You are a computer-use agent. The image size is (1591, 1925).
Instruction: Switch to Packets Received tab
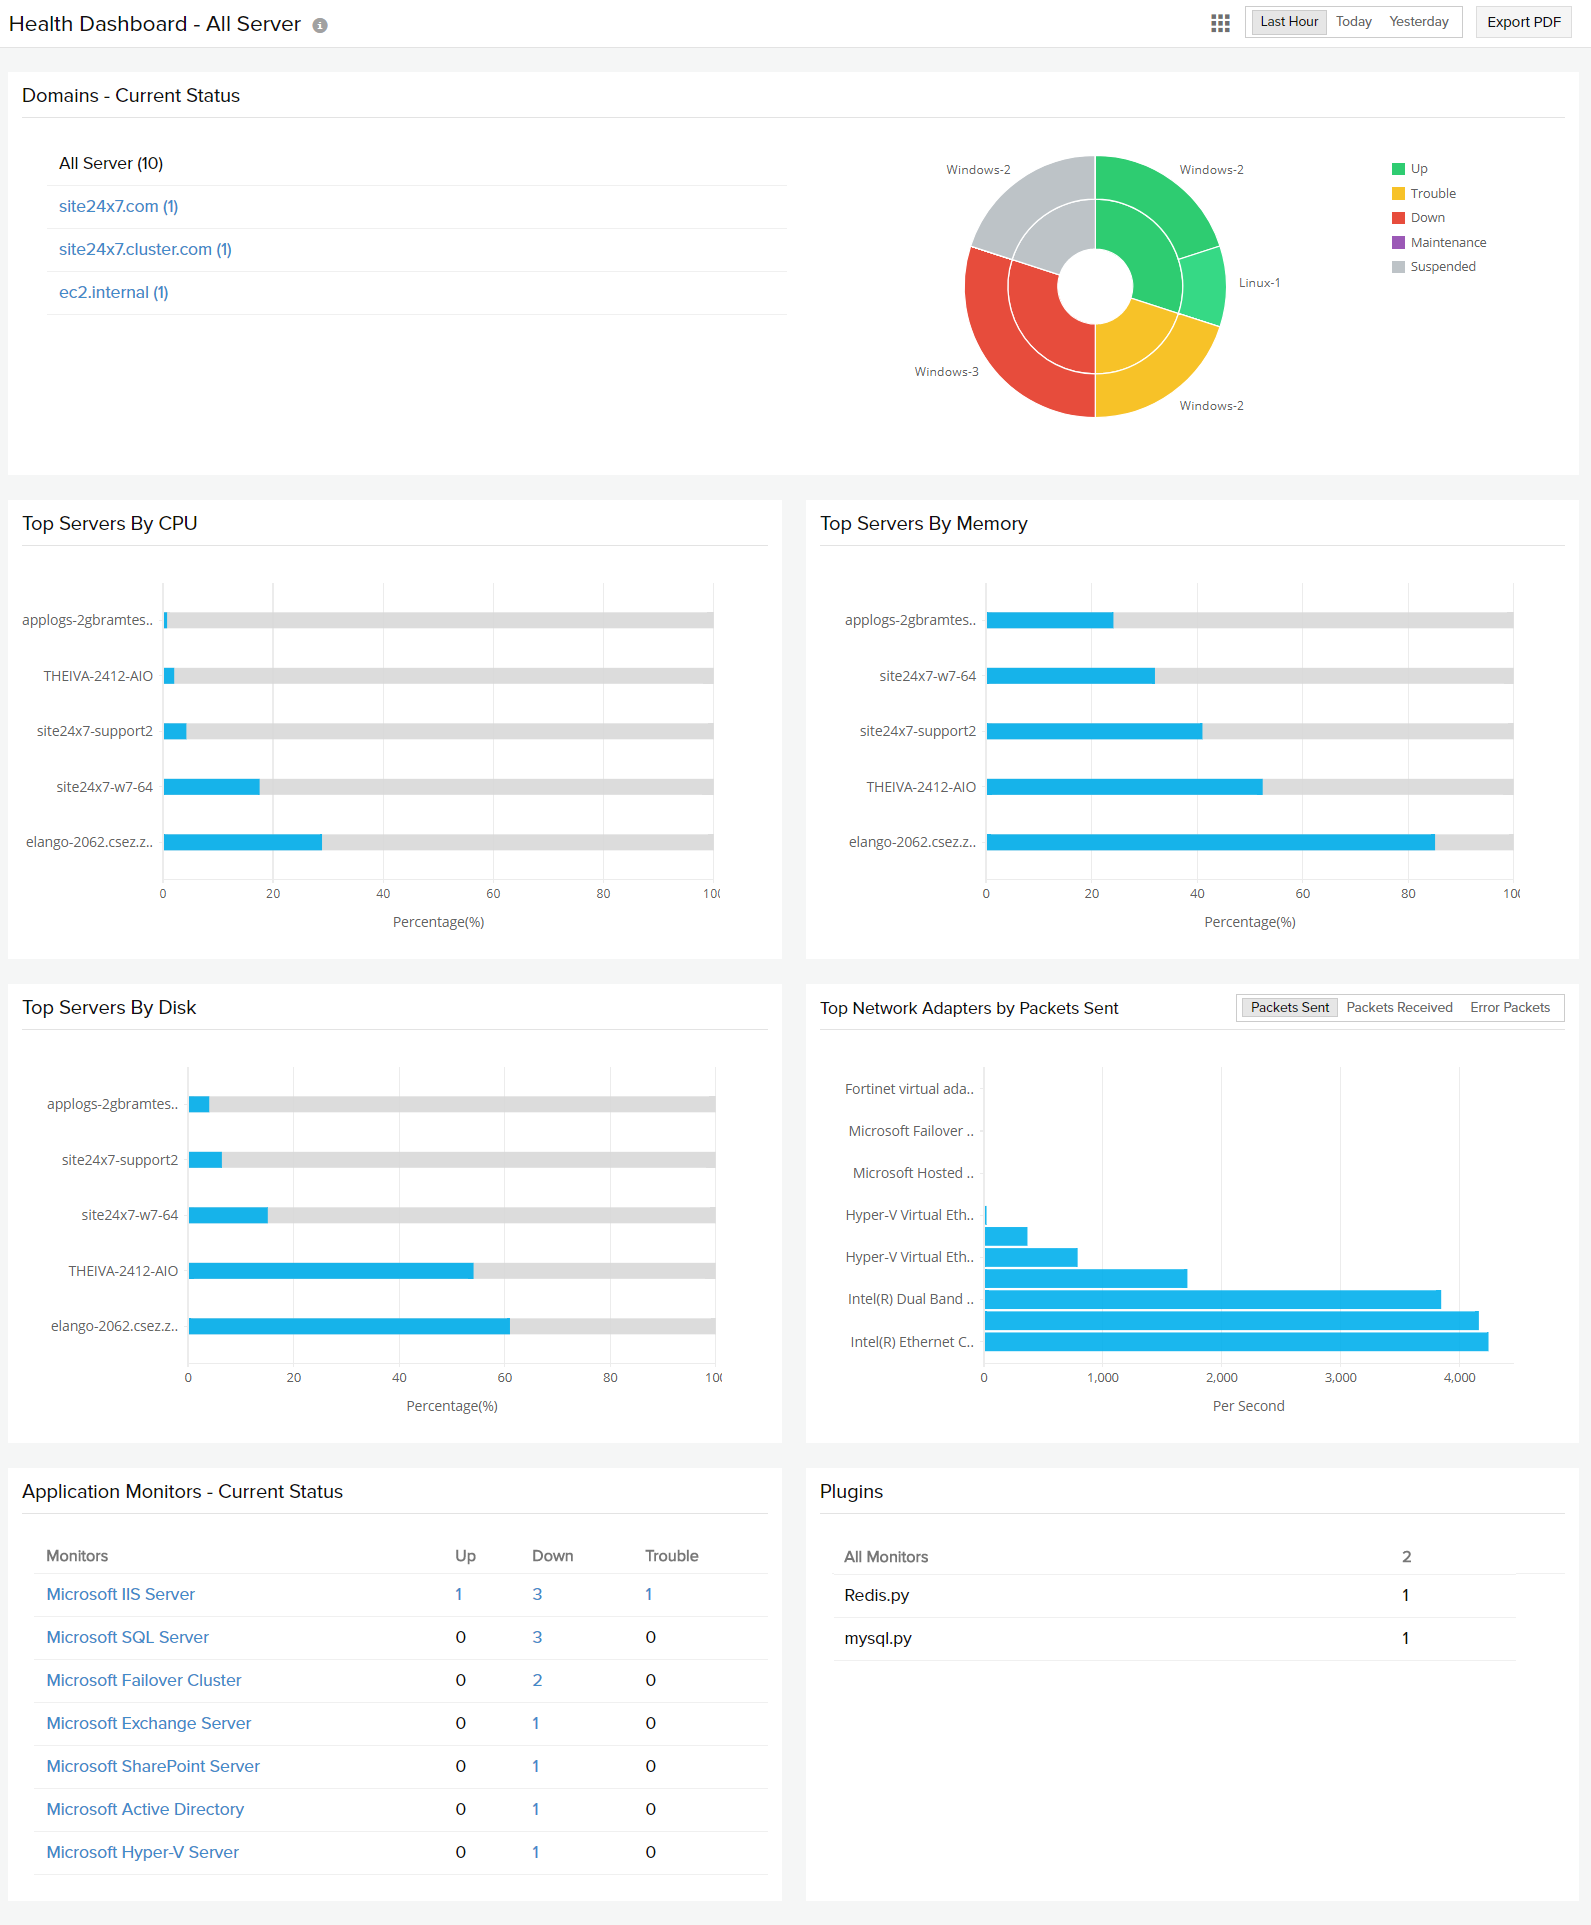coord(1399,1008)
